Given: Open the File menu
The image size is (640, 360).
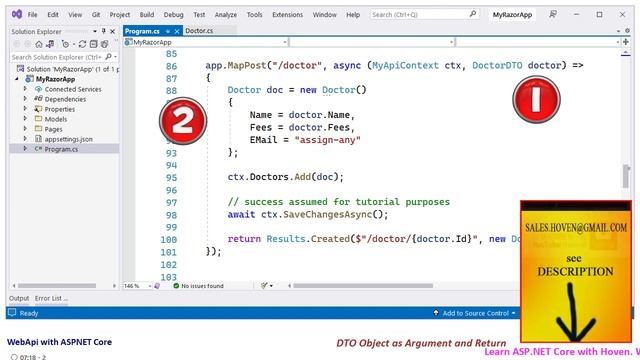Looking at the screenshot, I should coord(32,15).
